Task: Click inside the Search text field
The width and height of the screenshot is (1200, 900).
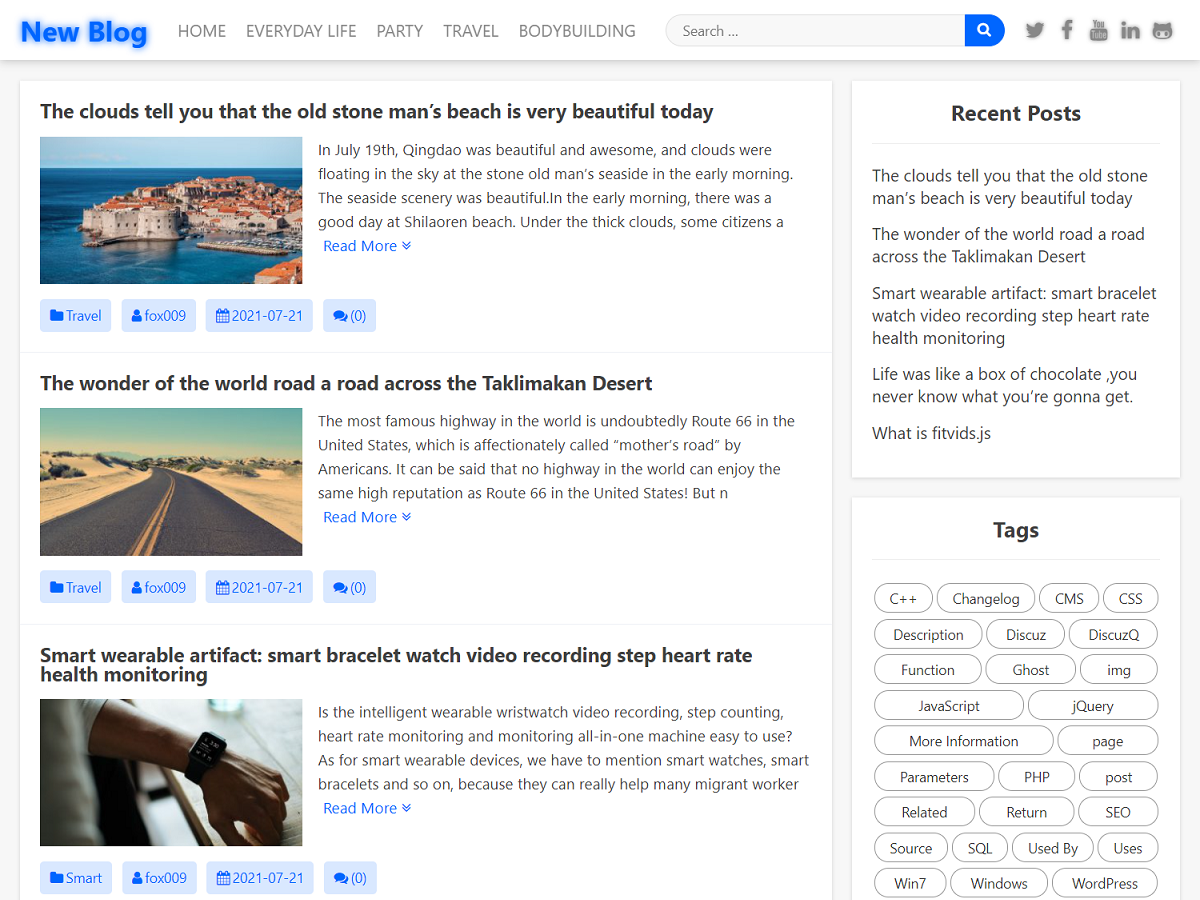Action: pos(815,31)
